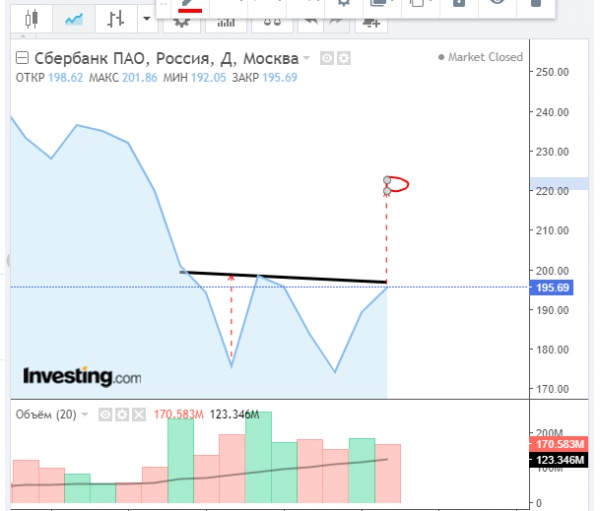Select the black trend line drawing
The image size is (600, 511).
click(283, 277)
